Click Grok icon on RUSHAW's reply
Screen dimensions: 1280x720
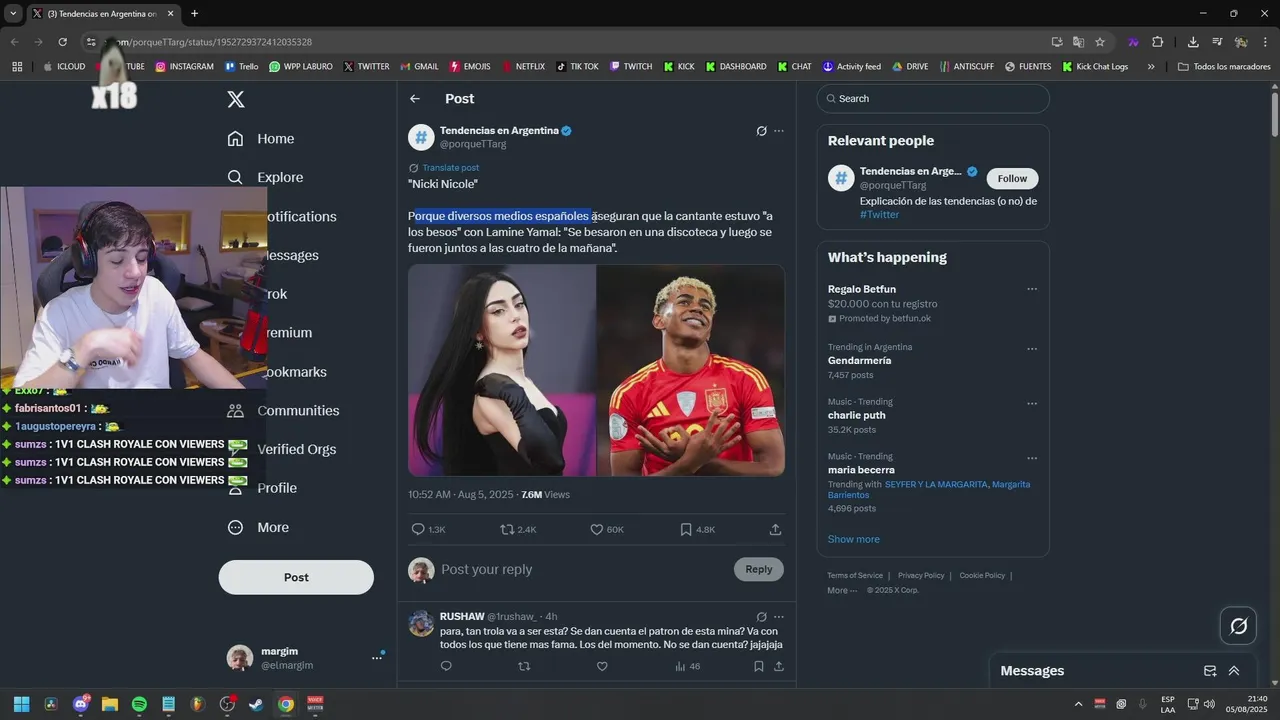pyautogui.click(x=761, y=617)
